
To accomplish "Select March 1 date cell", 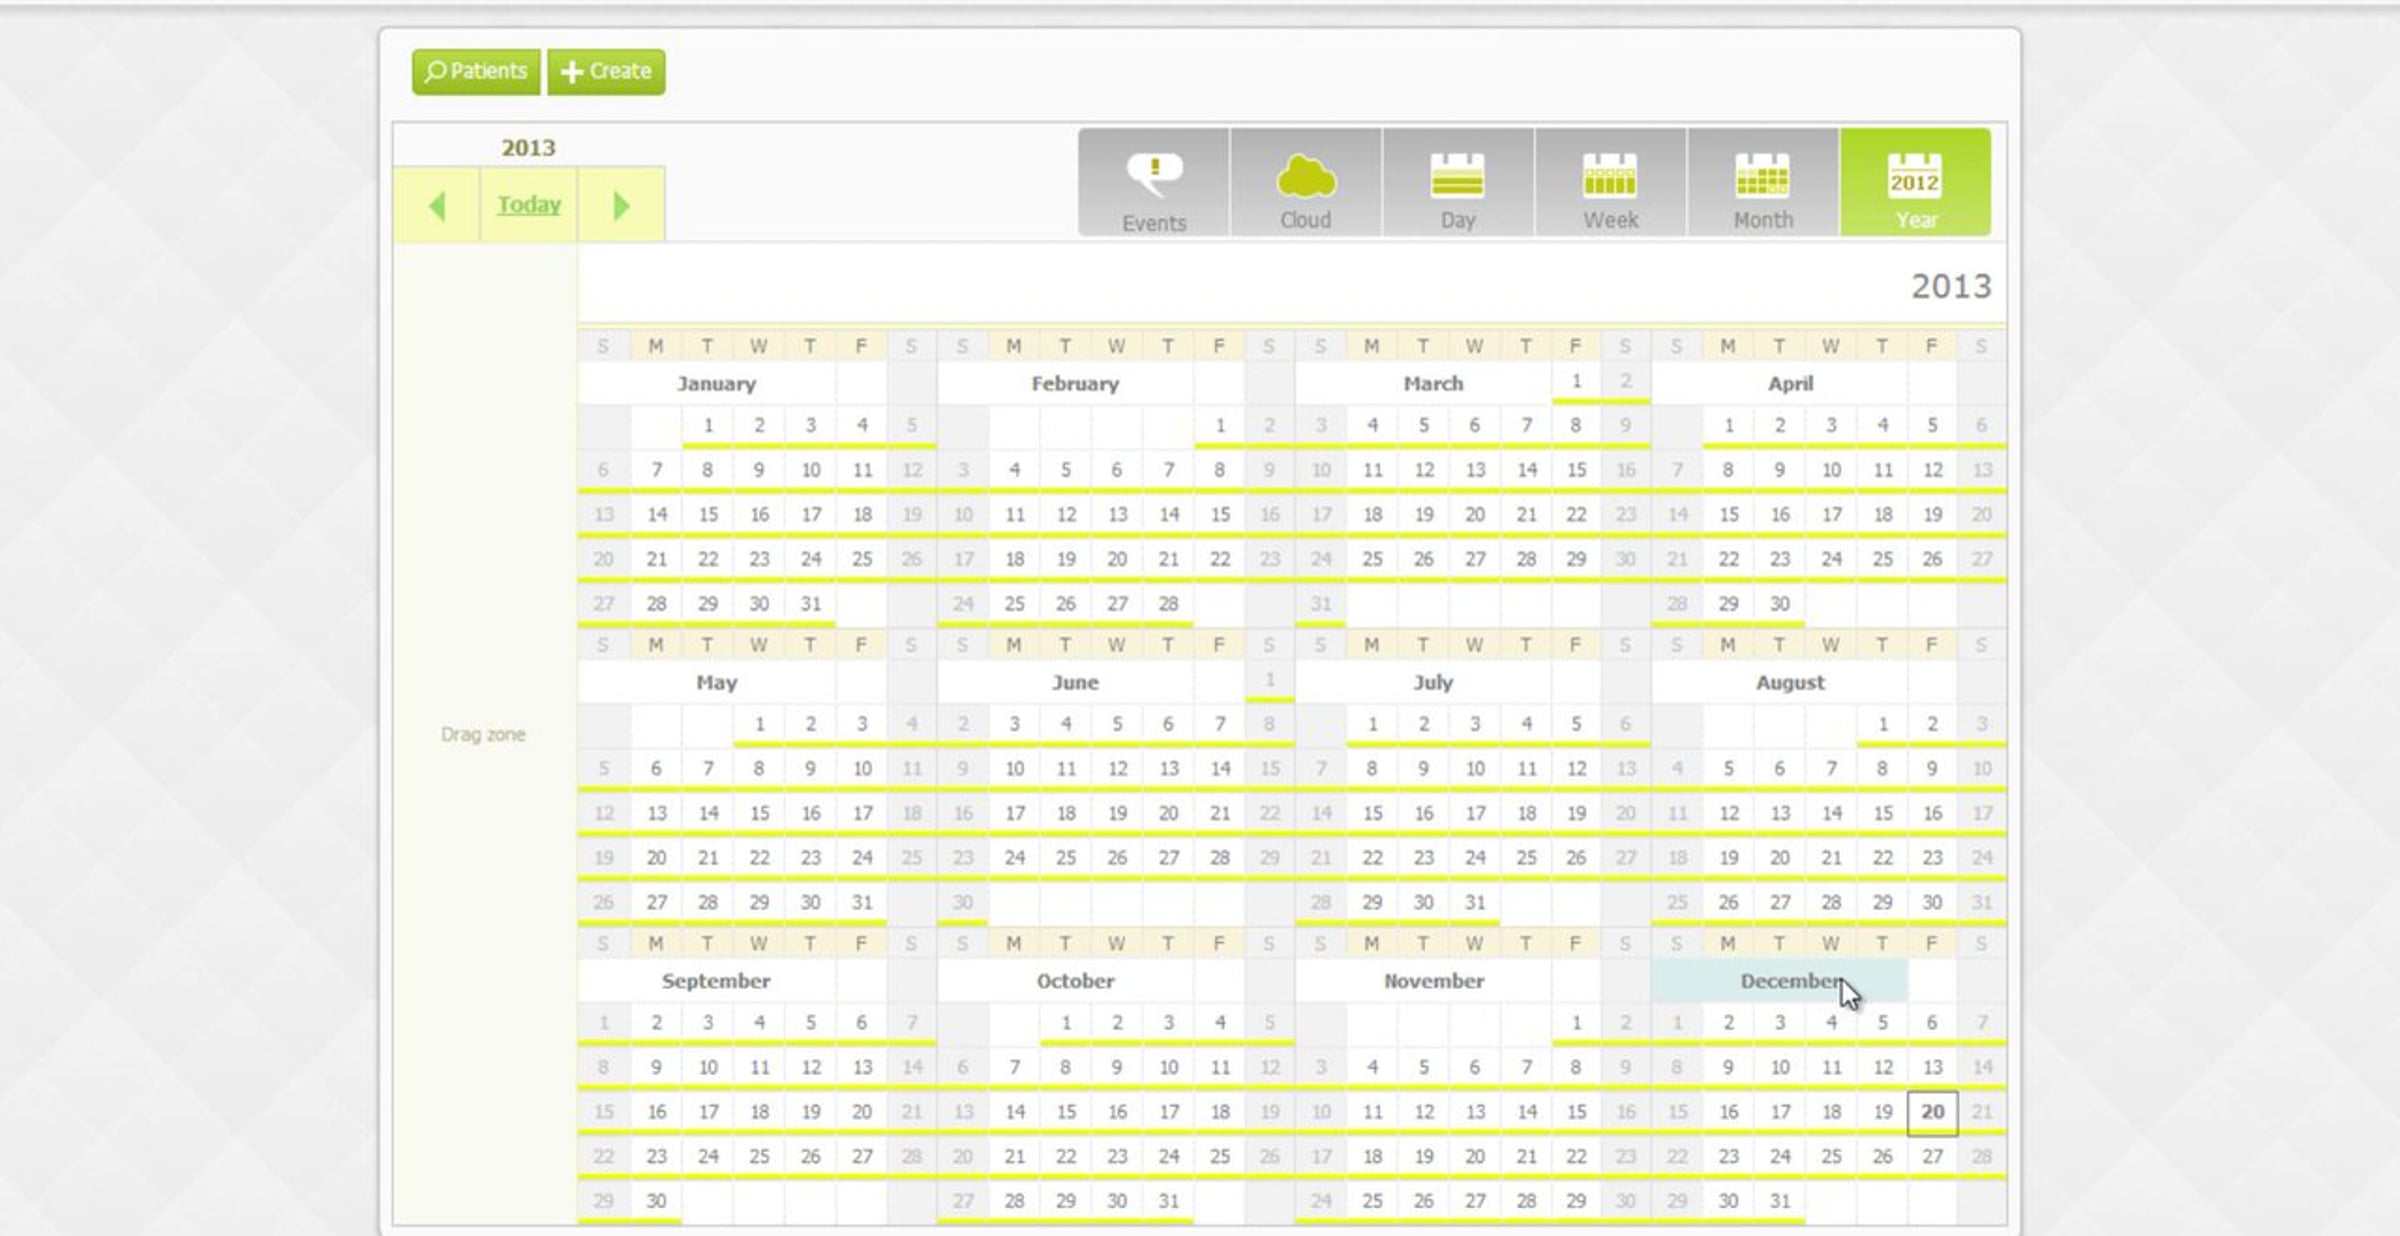I will click(x=1576, y=381).
